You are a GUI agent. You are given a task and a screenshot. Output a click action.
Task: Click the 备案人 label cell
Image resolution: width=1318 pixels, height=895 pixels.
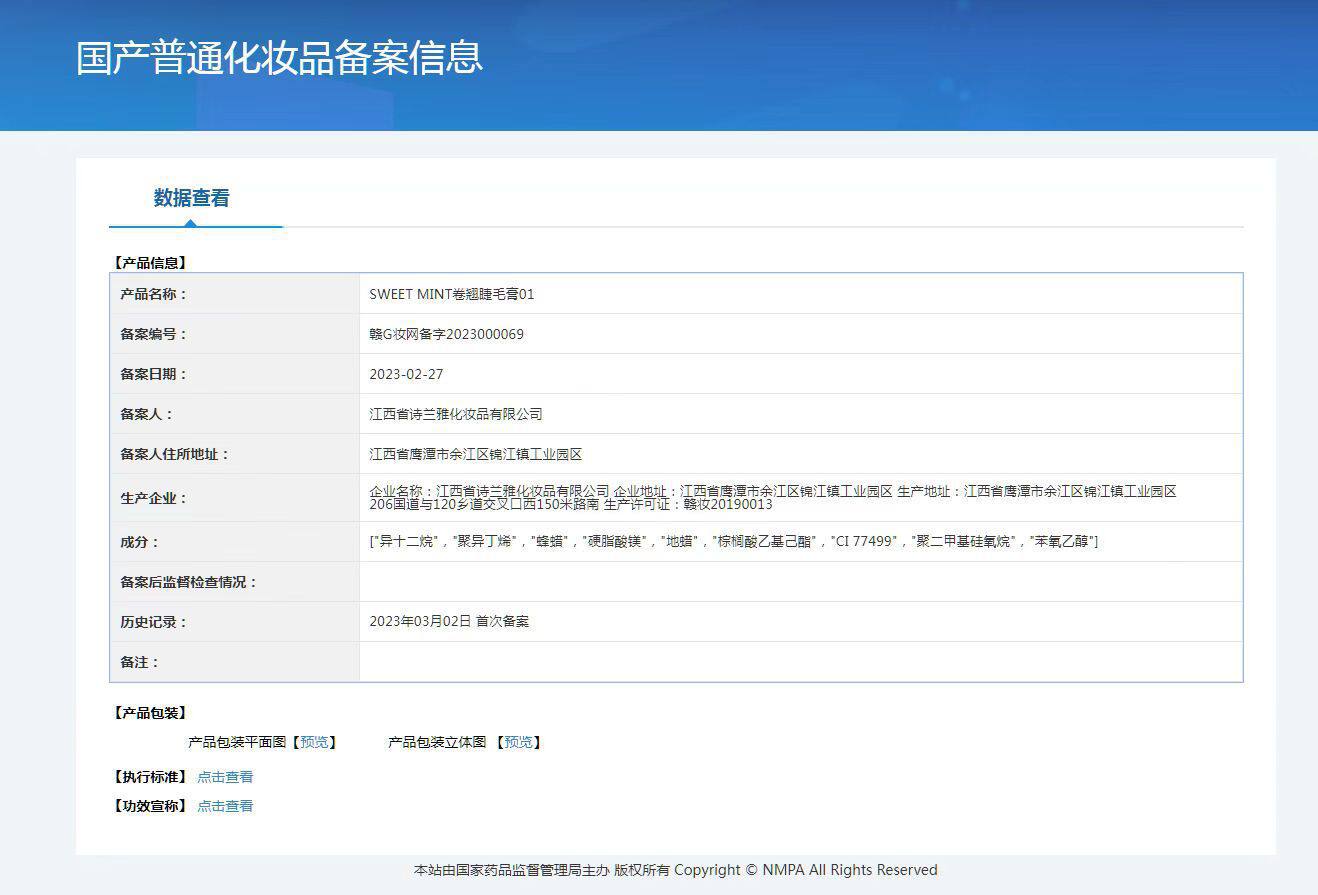235,414
